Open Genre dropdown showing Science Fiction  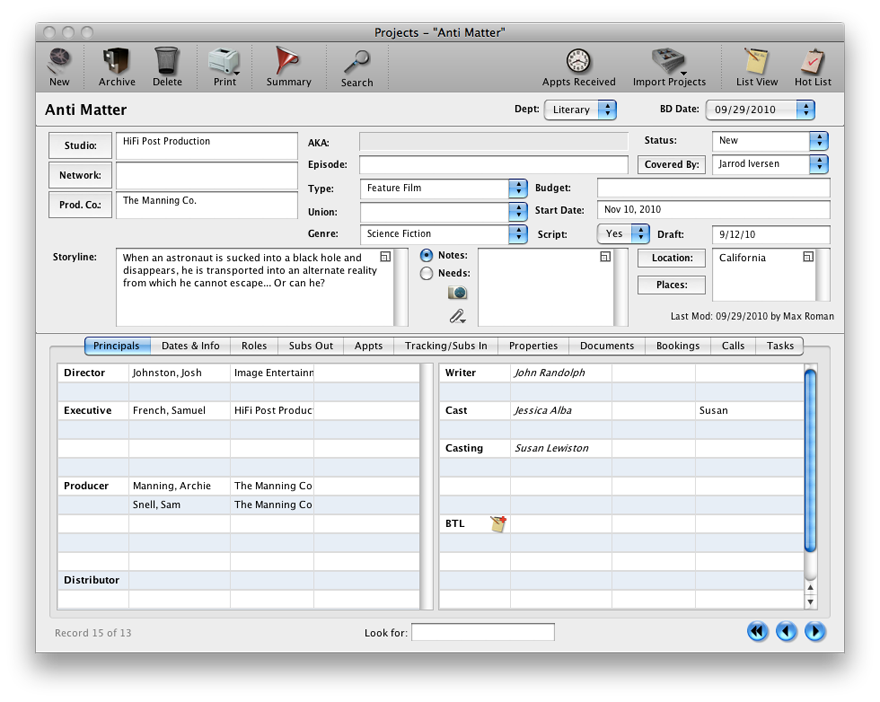(x=443, y=234)
